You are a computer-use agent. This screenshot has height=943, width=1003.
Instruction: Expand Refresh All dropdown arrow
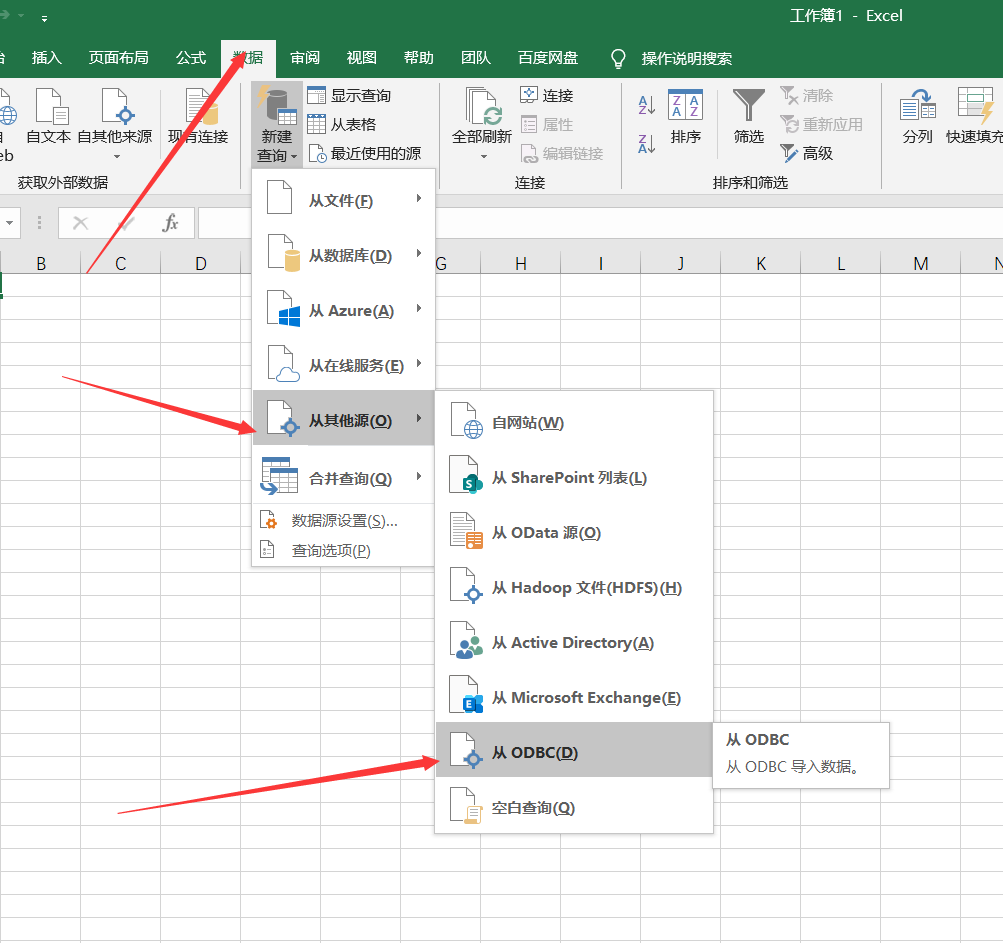[484, 156]
